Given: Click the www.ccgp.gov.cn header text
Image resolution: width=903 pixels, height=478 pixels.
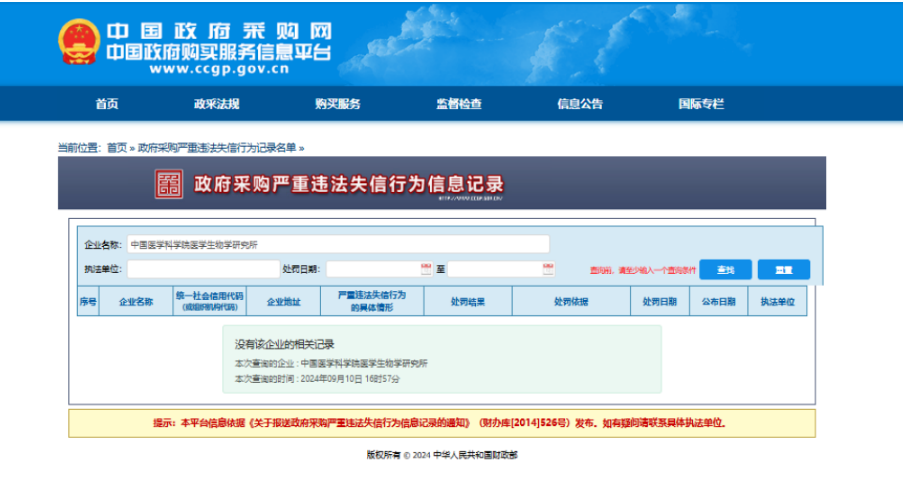Looking at the screenshot, I should [x=219, y=69].
